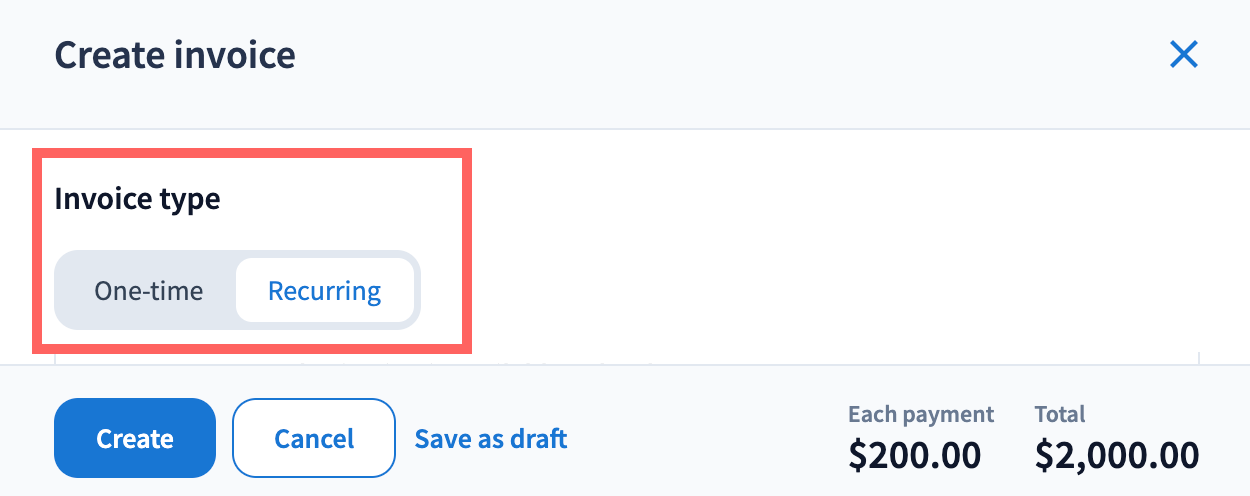Click the Total label
This screenshot has height=496, width=1250.
(x=1060, y=414)
